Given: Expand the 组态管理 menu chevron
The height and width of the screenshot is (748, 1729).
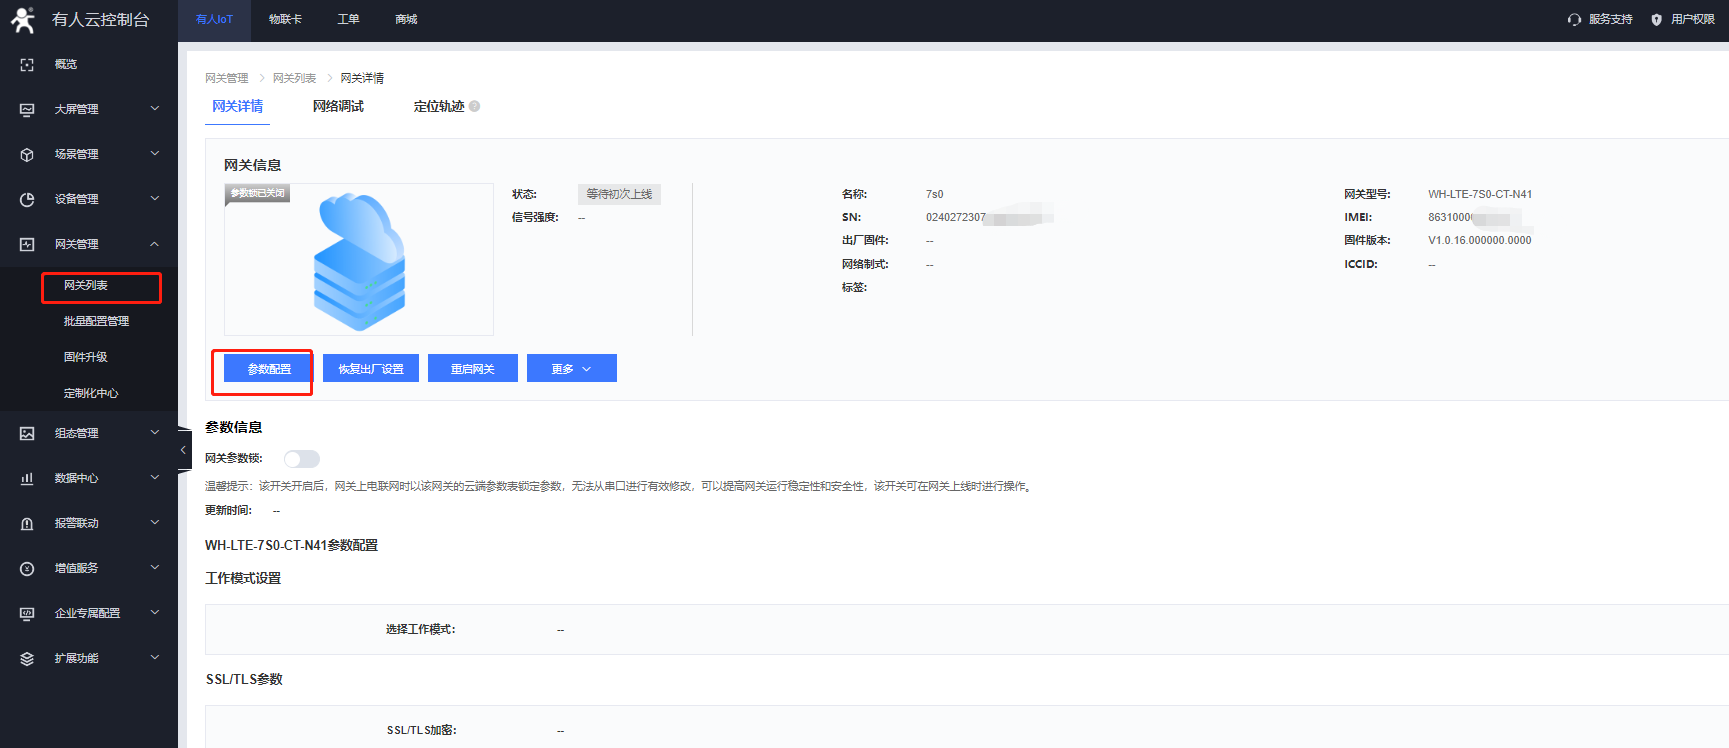Looking at the screenshot, I should click(x=155, y=433).
